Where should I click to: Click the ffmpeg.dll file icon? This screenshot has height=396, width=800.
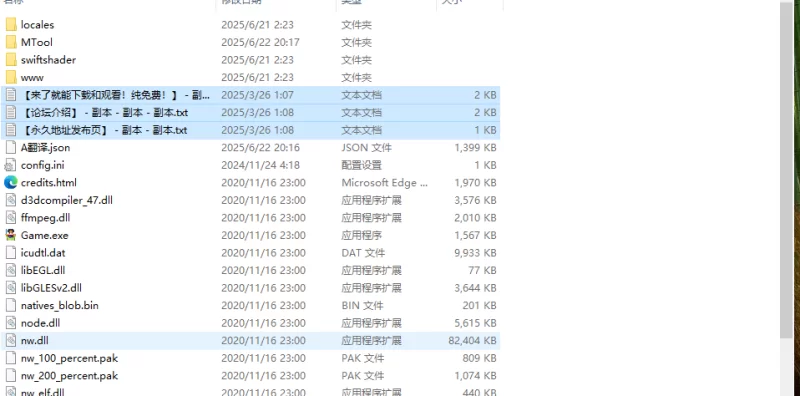tap(11, 217)
